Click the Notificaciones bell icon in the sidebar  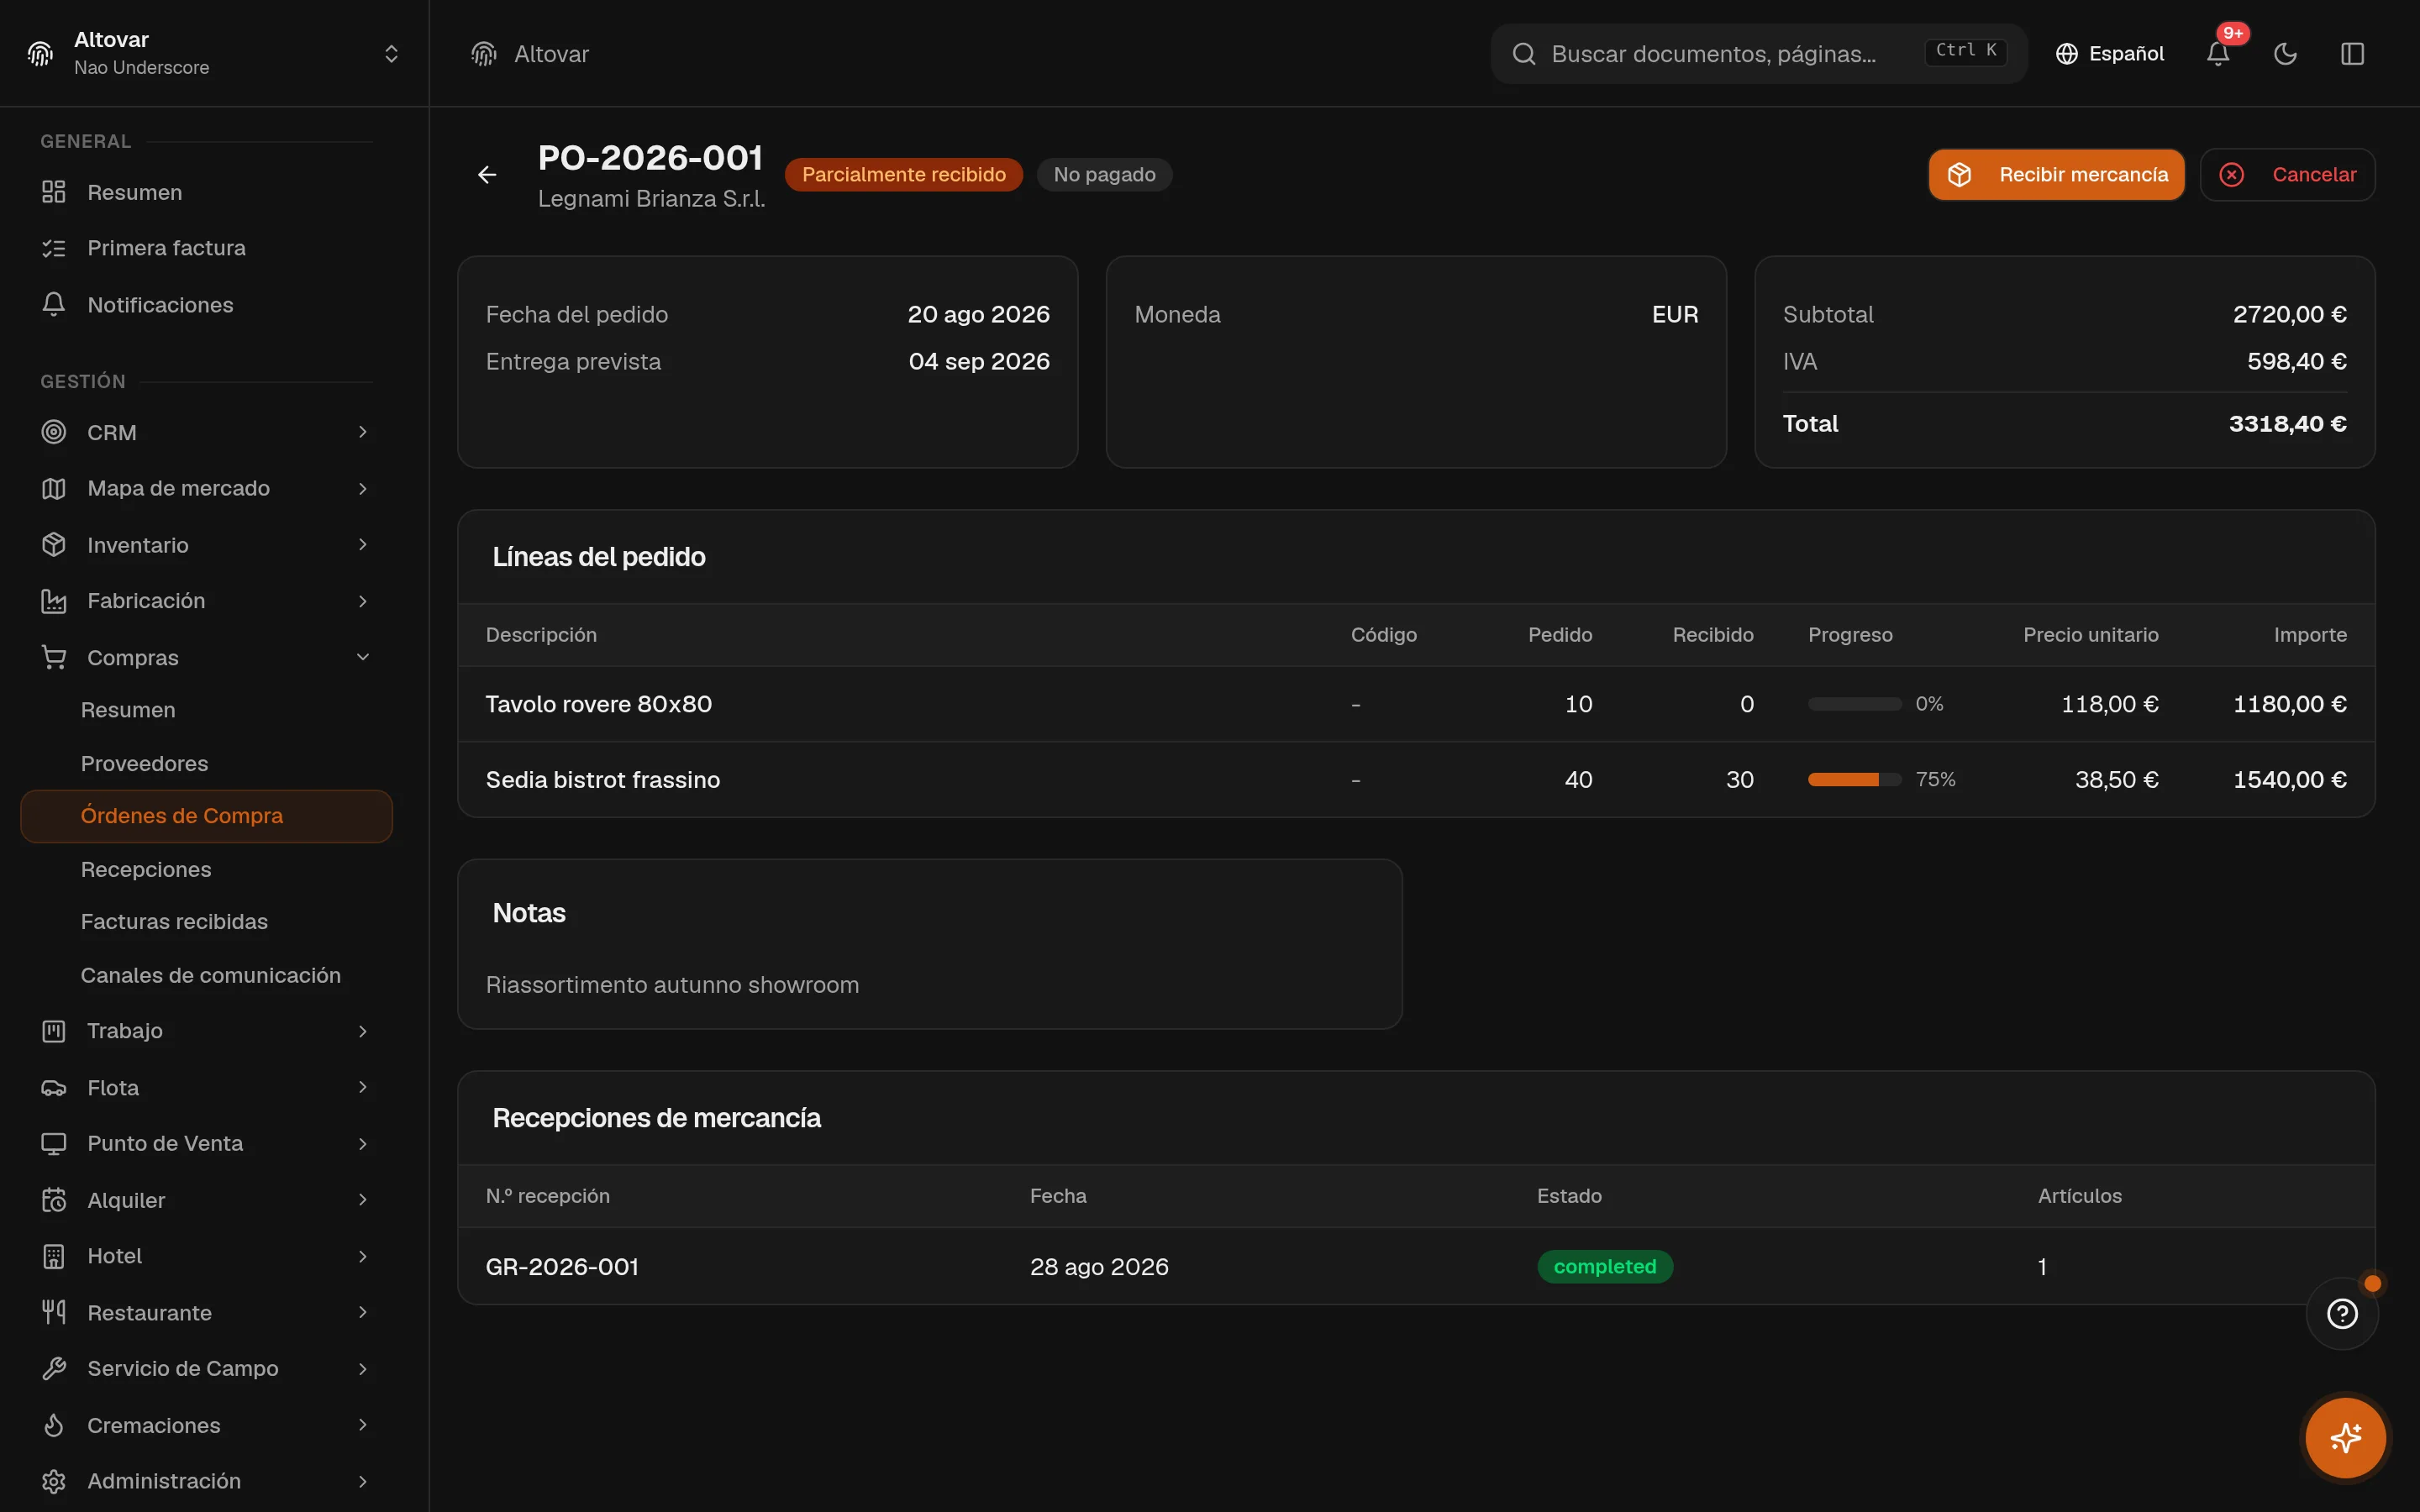54,304
